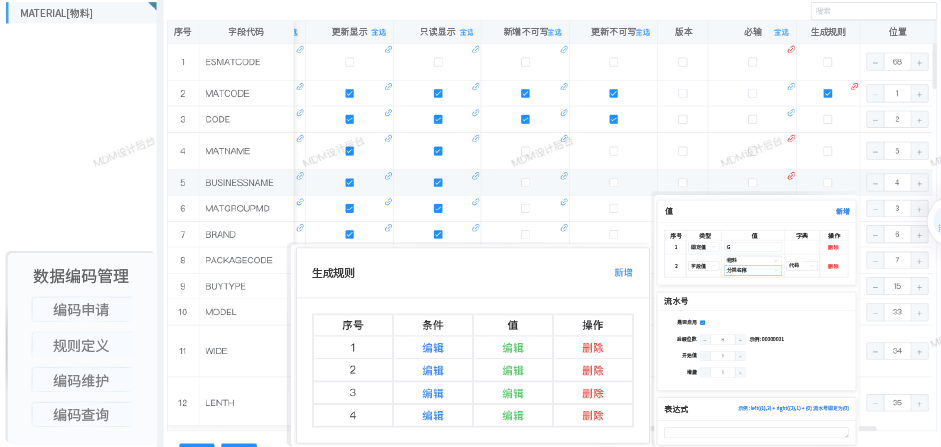Click 删除 for rule row 3
Viewport: 941px width, 447px height.
click(592, 393)
